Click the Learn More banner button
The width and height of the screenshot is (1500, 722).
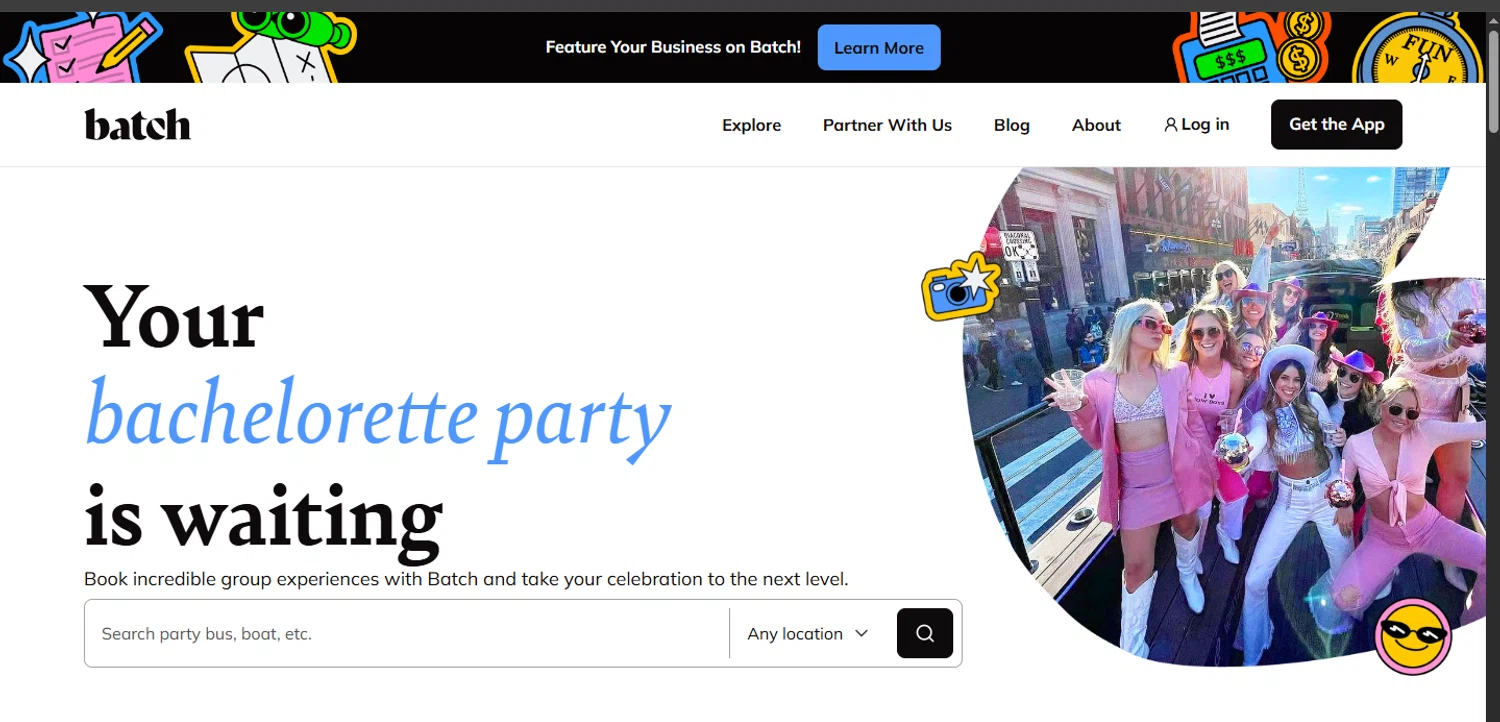pos(879,47)
